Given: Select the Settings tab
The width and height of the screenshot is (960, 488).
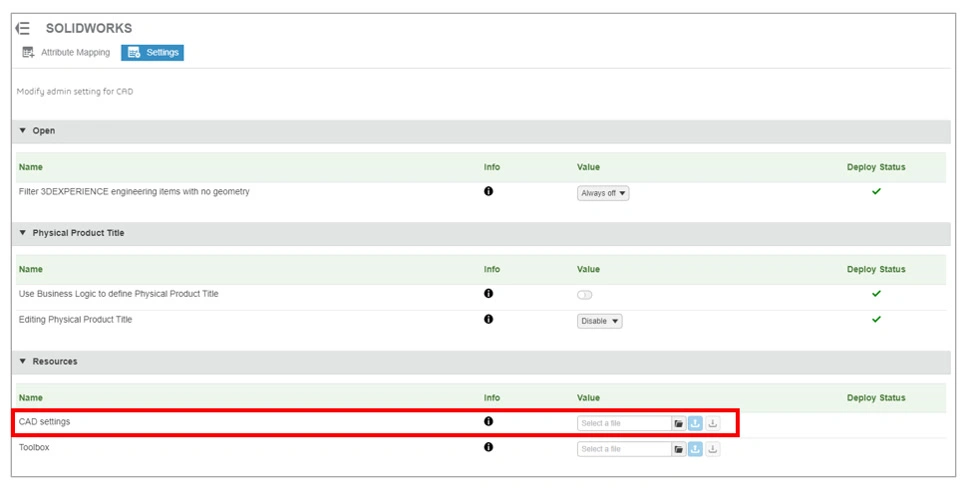Looking at the screenshot, I should pos(152,53).
